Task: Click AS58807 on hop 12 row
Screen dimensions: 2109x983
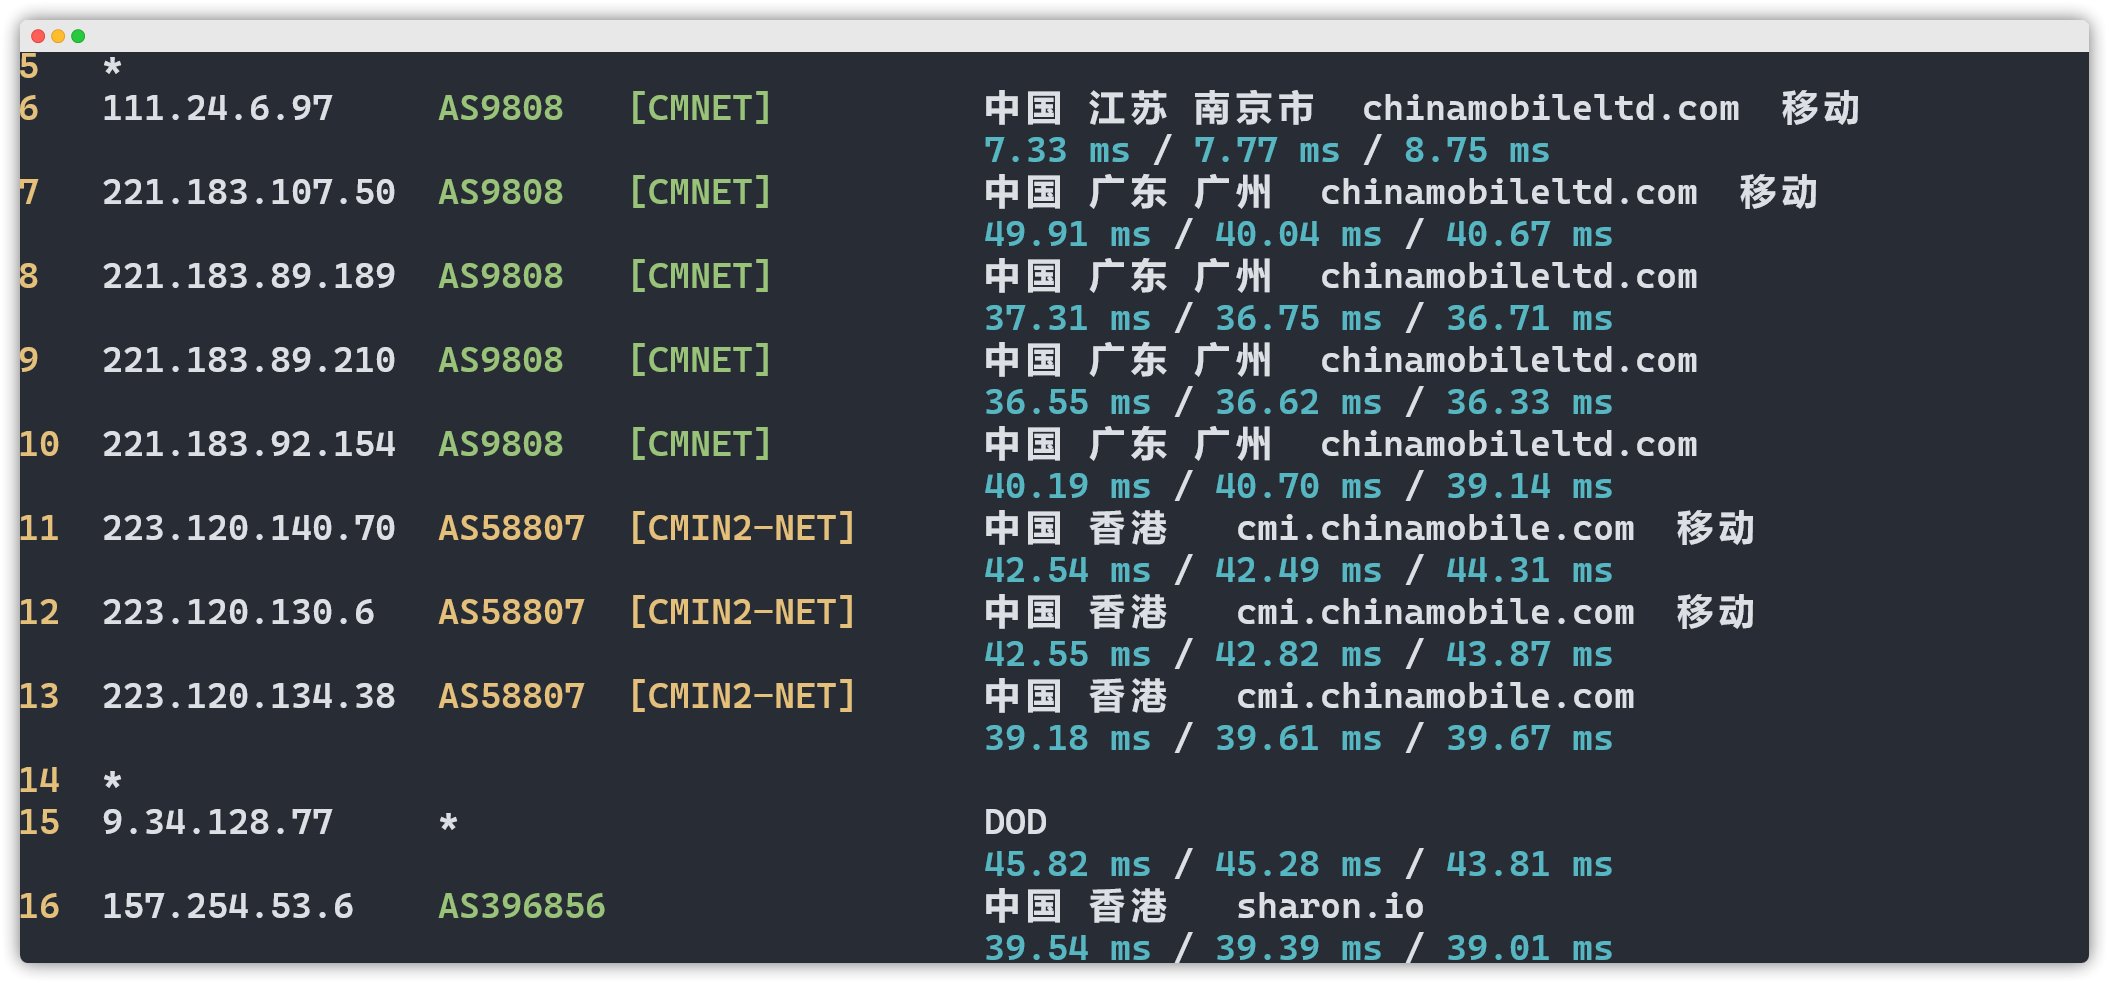Action: coord(512,612)
